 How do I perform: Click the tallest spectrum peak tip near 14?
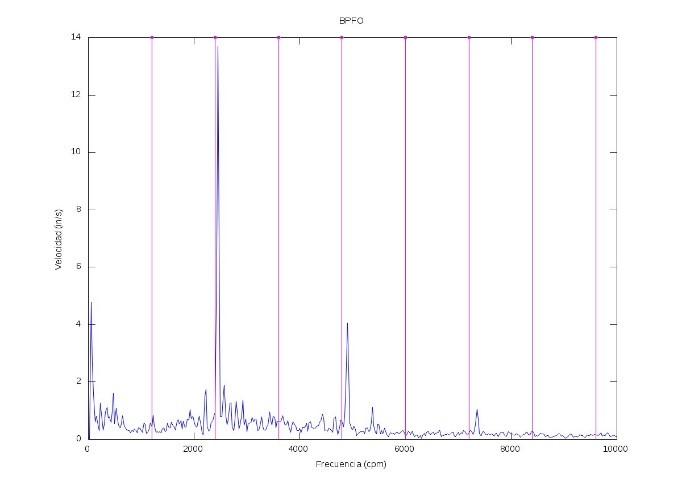coord(217,46)
